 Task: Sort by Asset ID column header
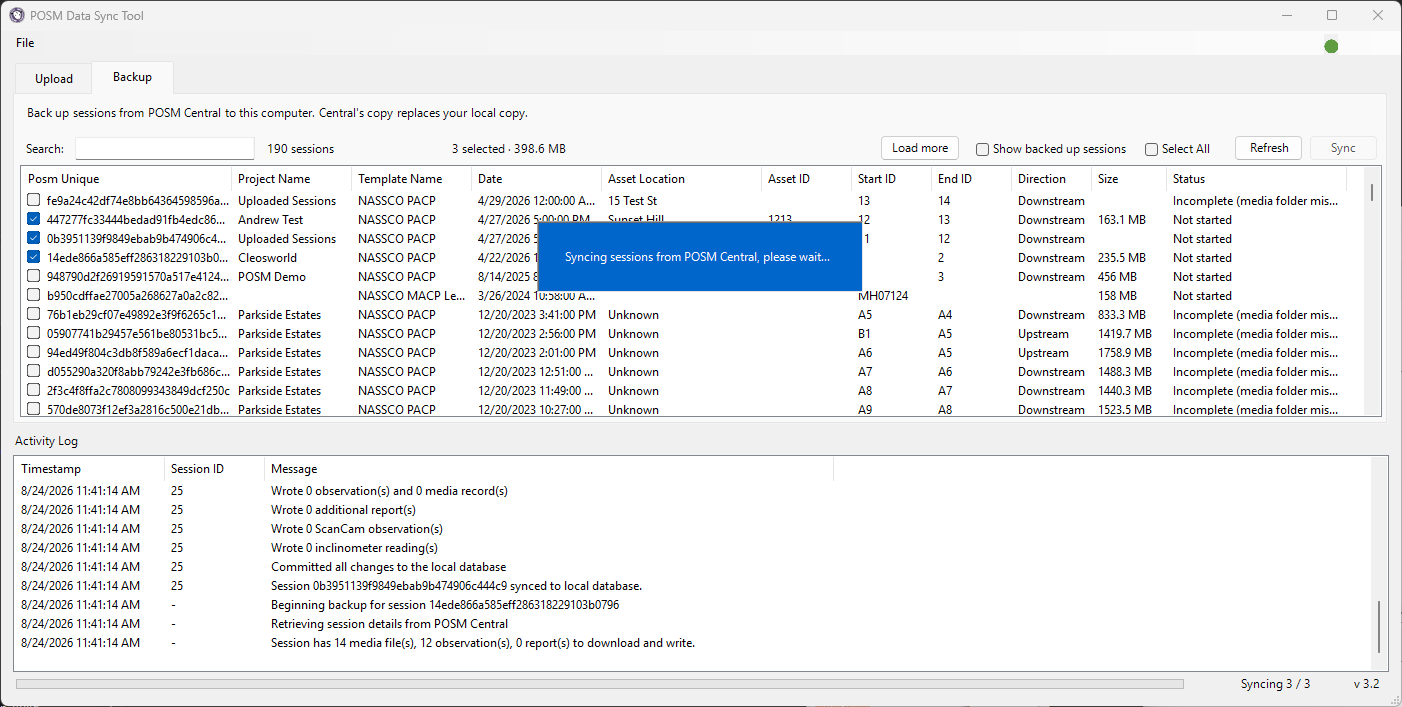coord(807,179)
